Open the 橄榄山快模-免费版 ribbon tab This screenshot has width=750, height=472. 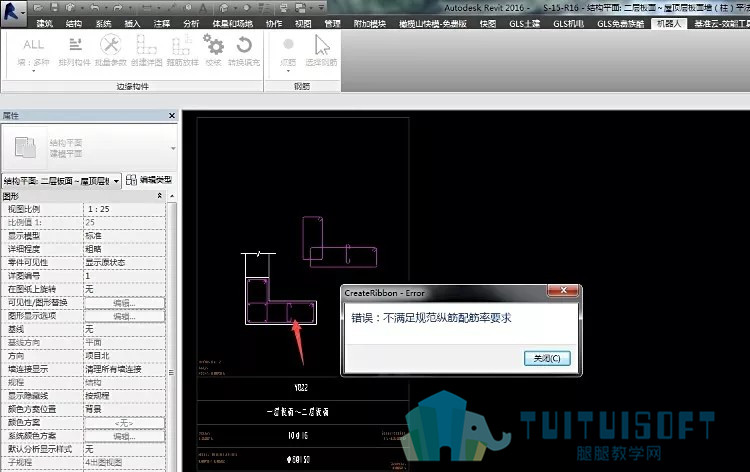click(433, 23)
